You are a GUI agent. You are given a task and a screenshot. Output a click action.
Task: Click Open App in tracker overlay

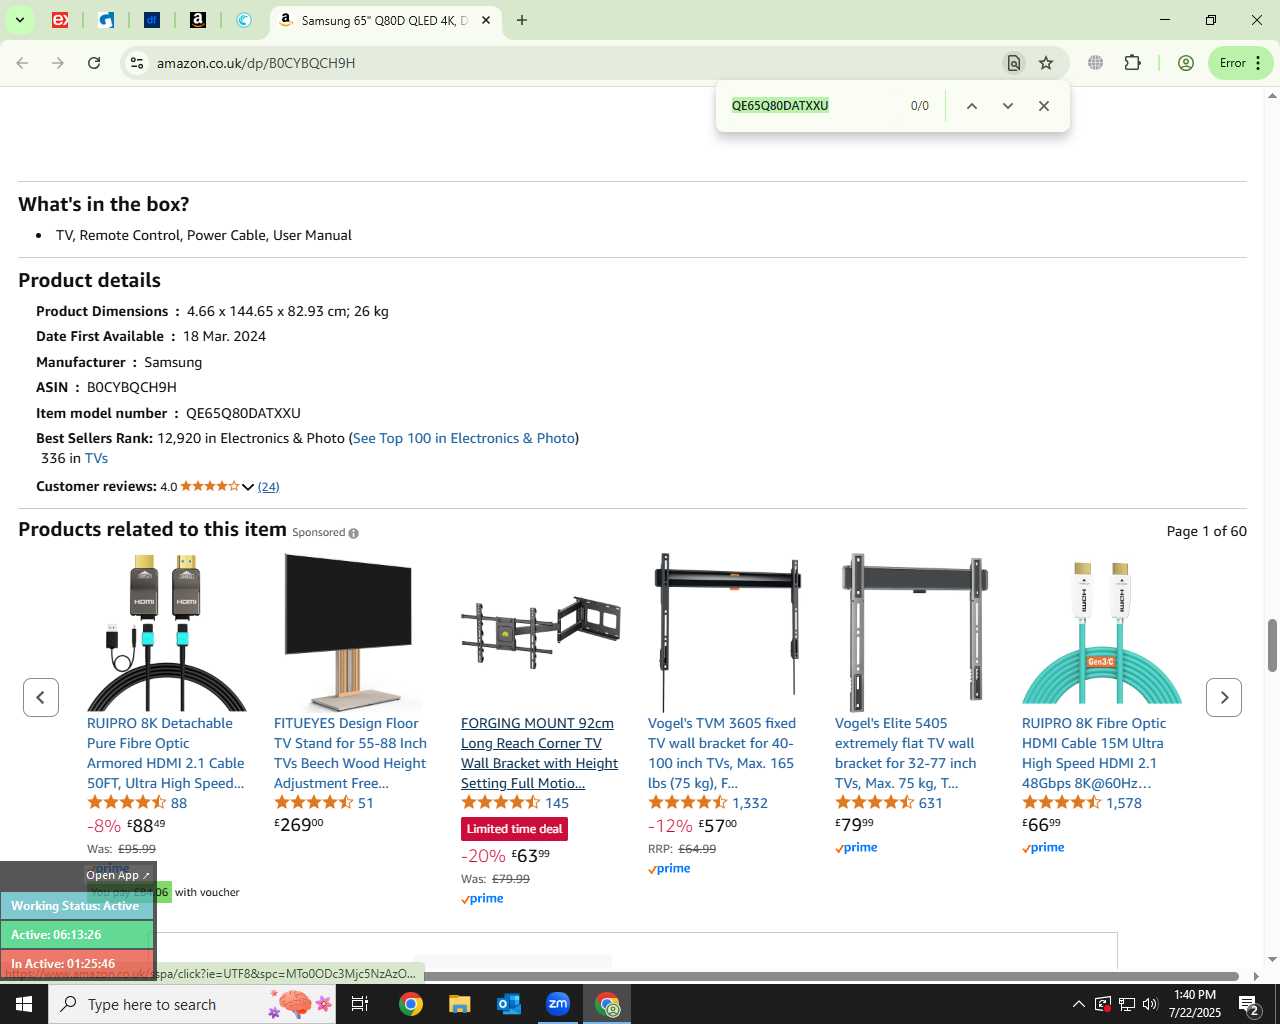[x=117, y=875]
